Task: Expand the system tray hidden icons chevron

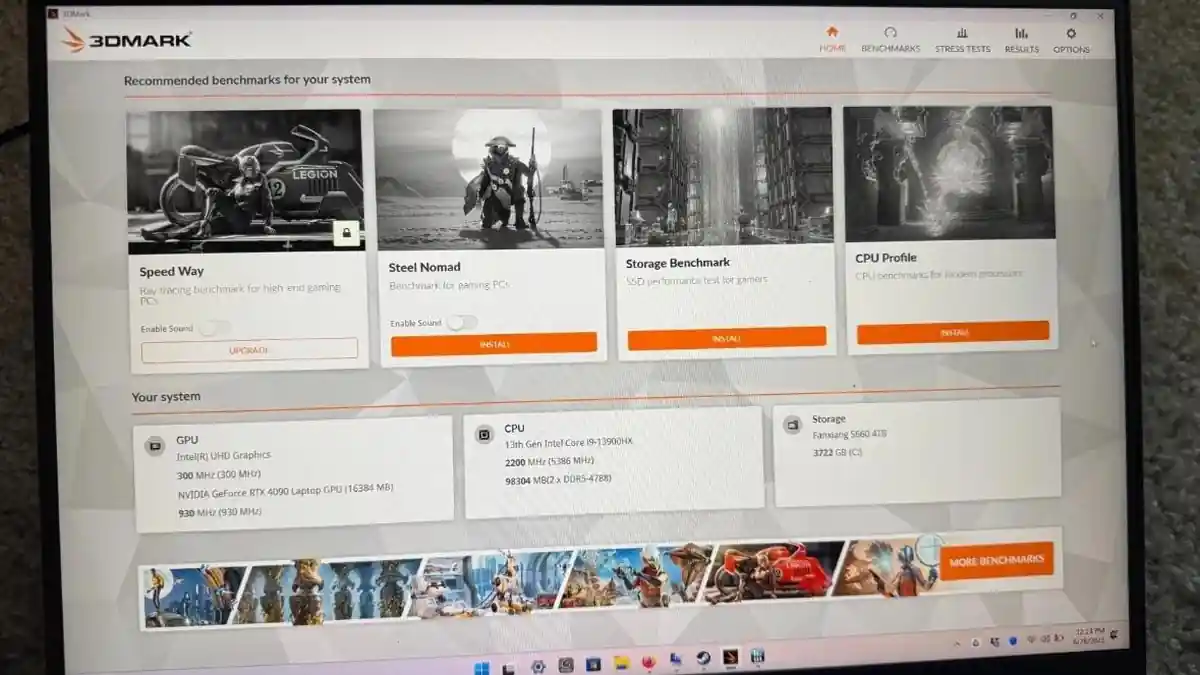Action: pyautogui.click(x=957, y=642)
